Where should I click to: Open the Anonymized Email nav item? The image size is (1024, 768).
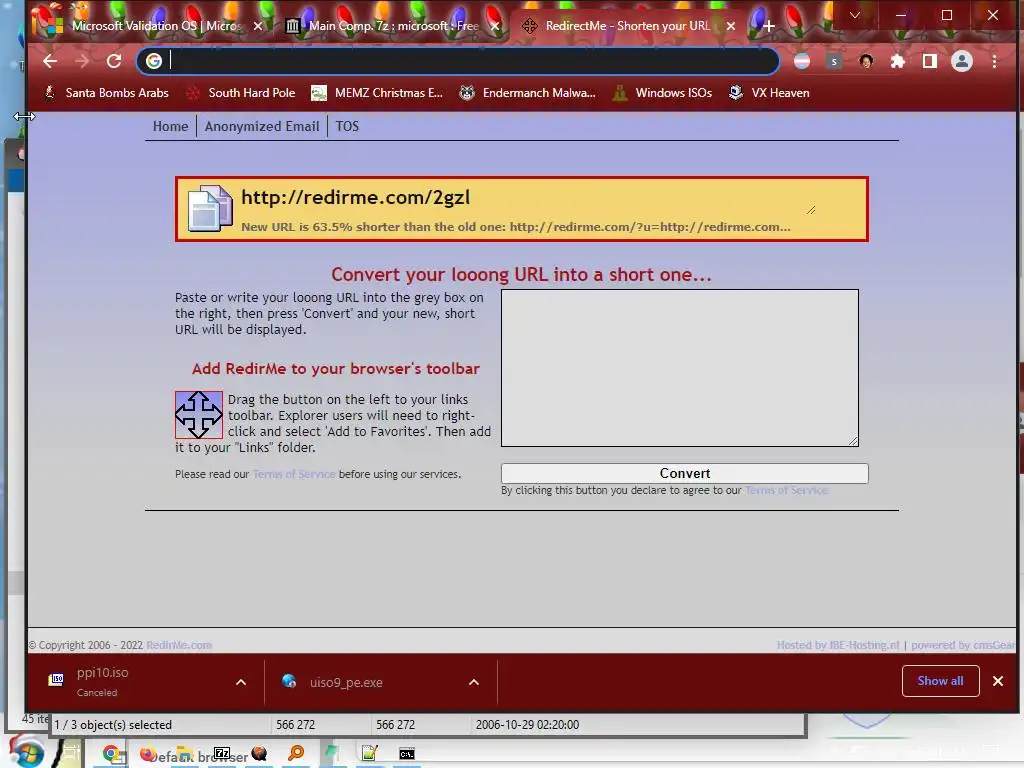click(x=262, y=126)
